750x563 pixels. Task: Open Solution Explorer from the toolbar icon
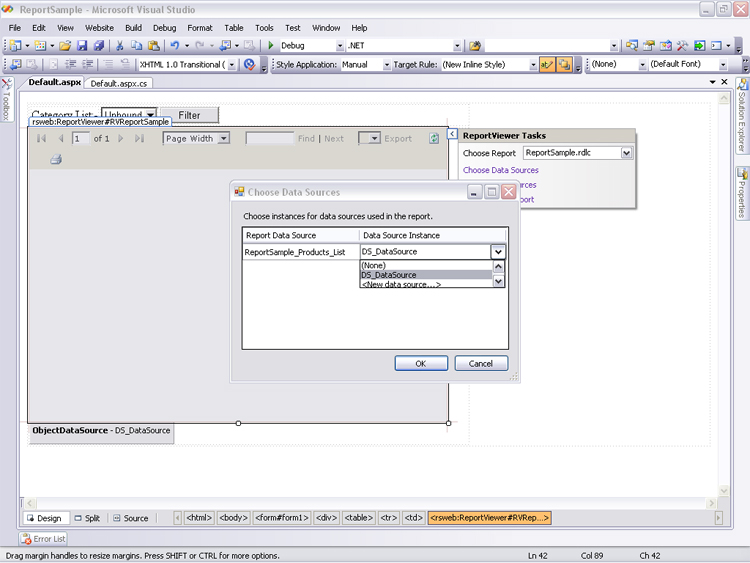pos(632,45)
